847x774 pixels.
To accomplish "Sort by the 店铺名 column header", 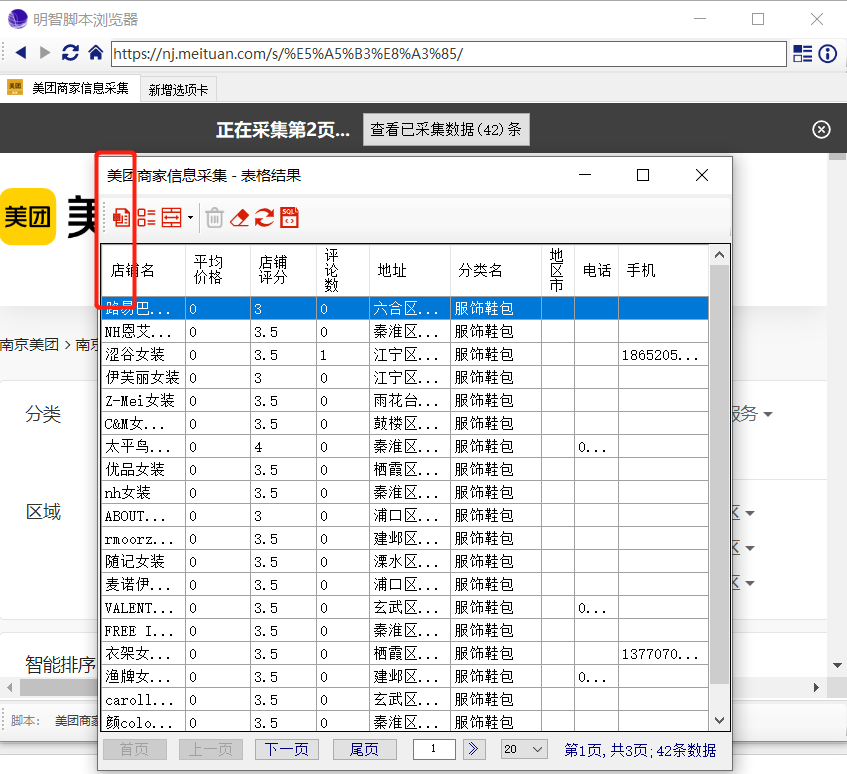I will 143,270.
